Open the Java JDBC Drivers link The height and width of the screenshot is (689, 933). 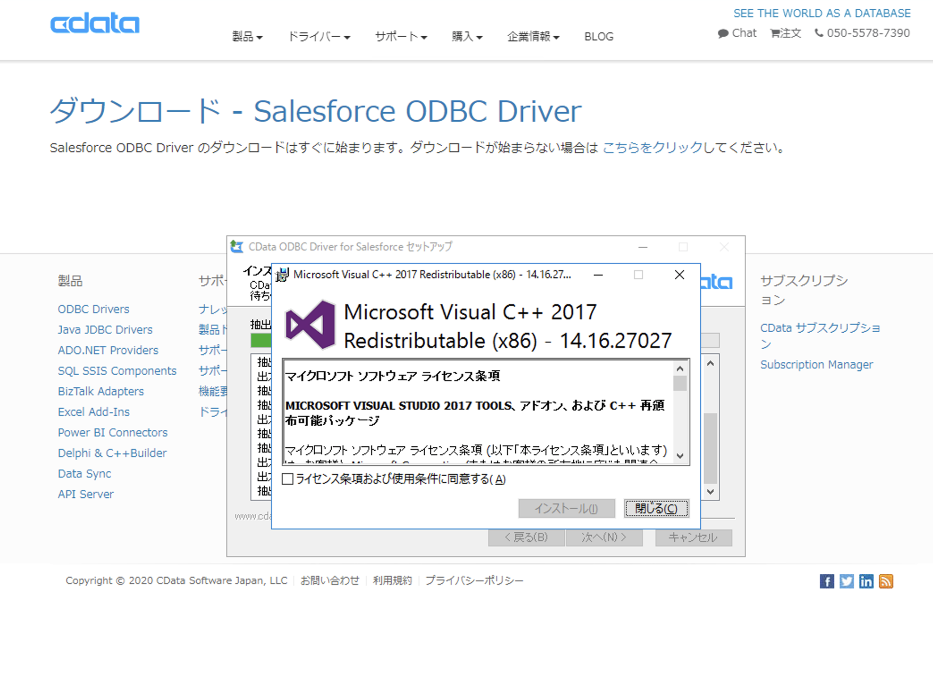tap(105, 330)
